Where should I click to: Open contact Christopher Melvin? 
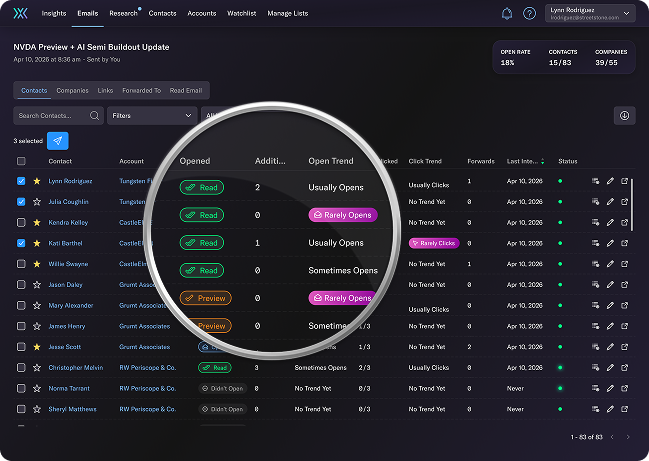[76, 367]
